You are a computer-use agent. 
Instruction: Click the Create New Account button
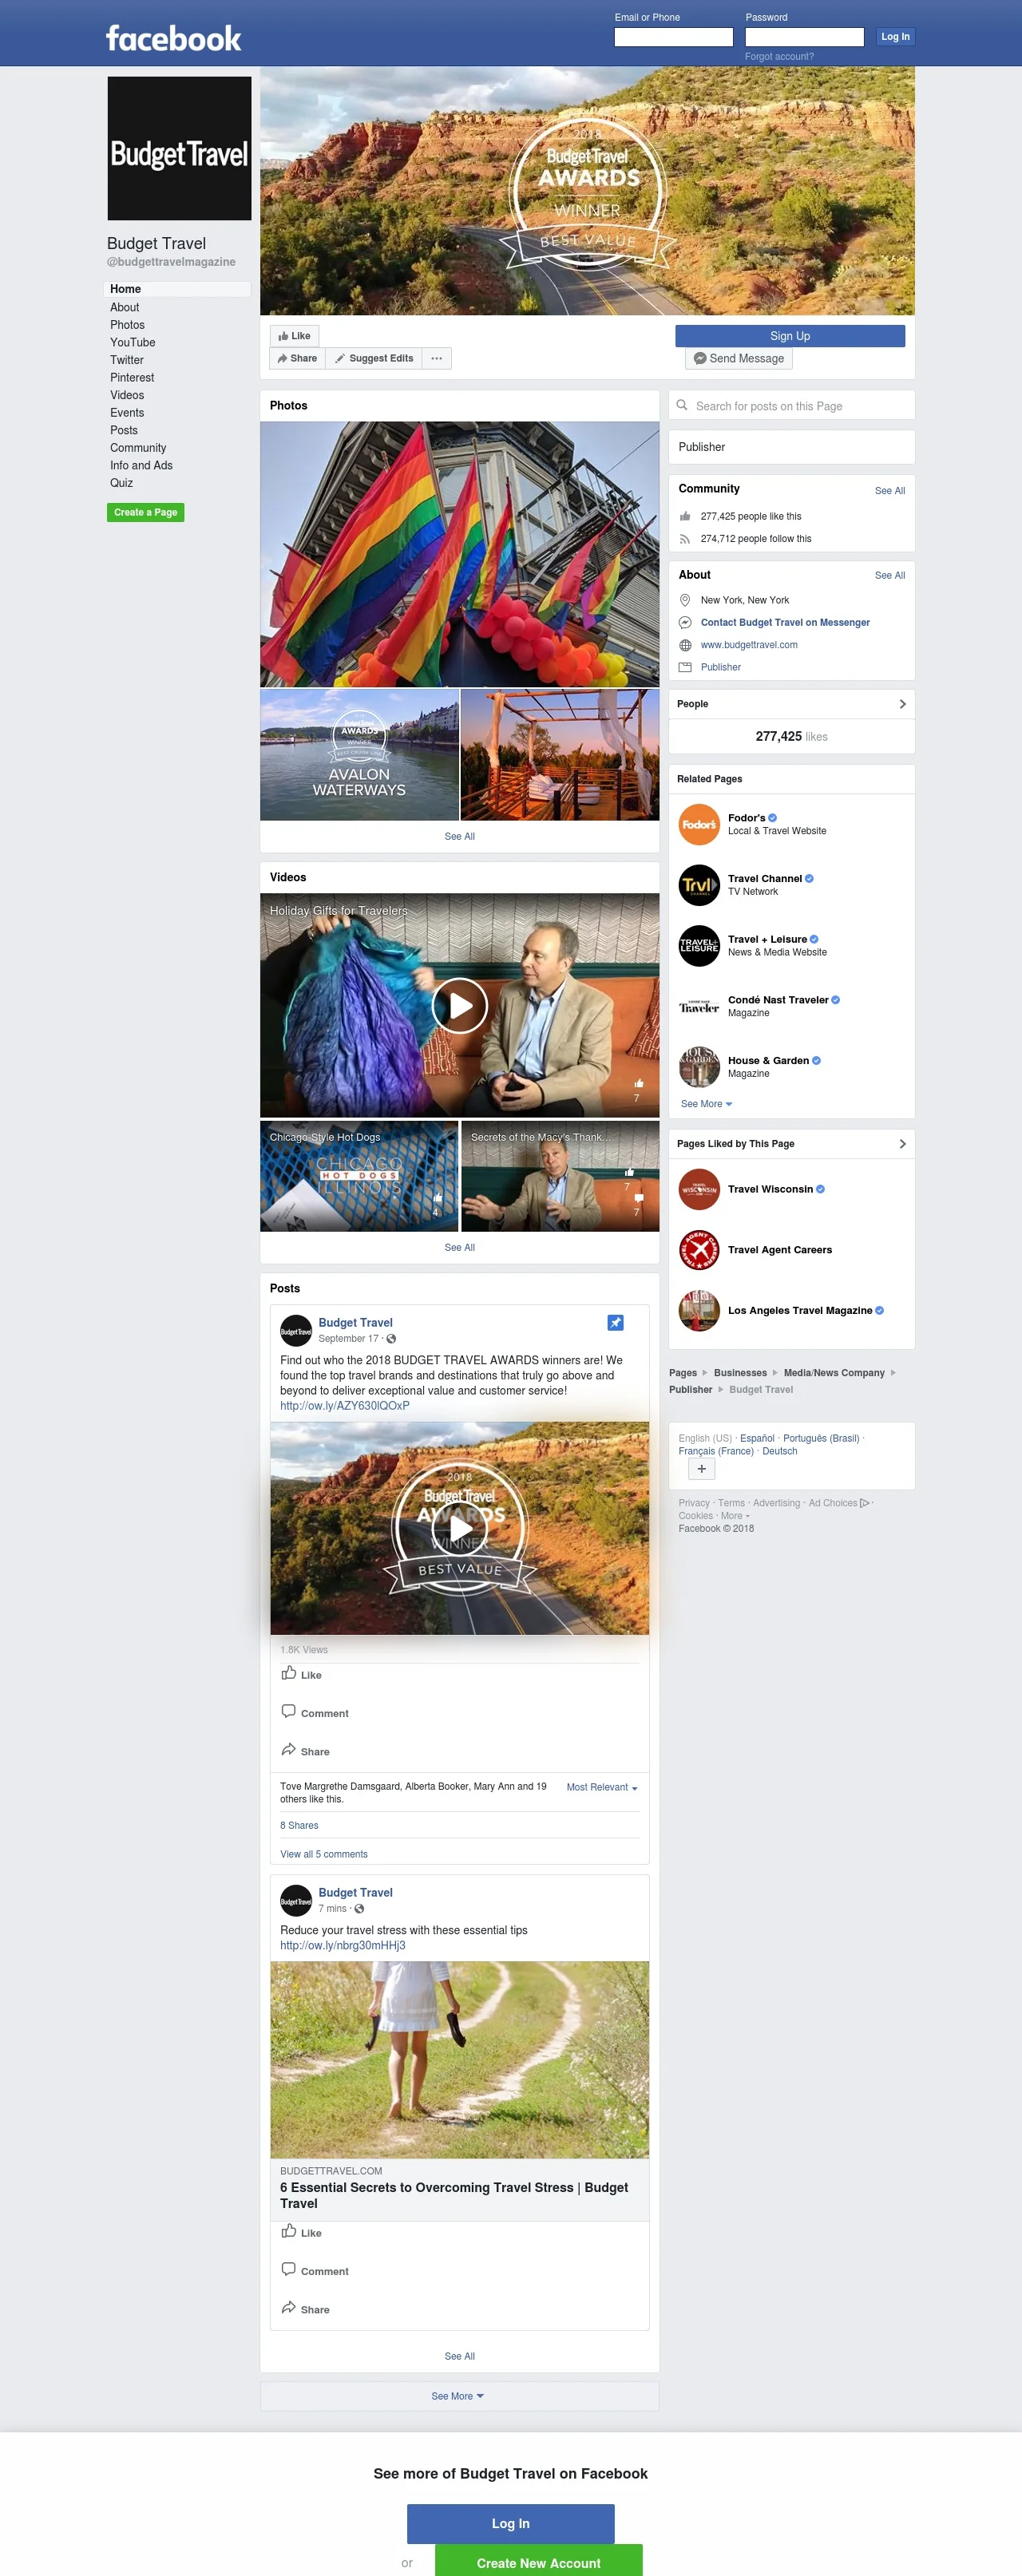point(538,2560)
